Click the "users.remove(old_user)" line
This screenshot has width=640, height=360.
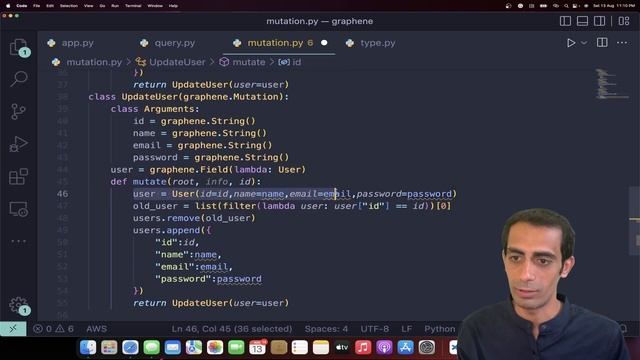tap(194, 218)
